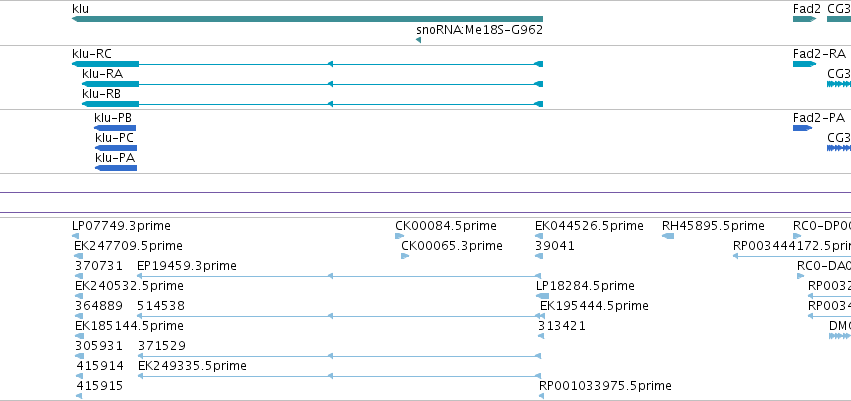
Task: Click the EK249335.5prime EST label
Action: (192, 366)
